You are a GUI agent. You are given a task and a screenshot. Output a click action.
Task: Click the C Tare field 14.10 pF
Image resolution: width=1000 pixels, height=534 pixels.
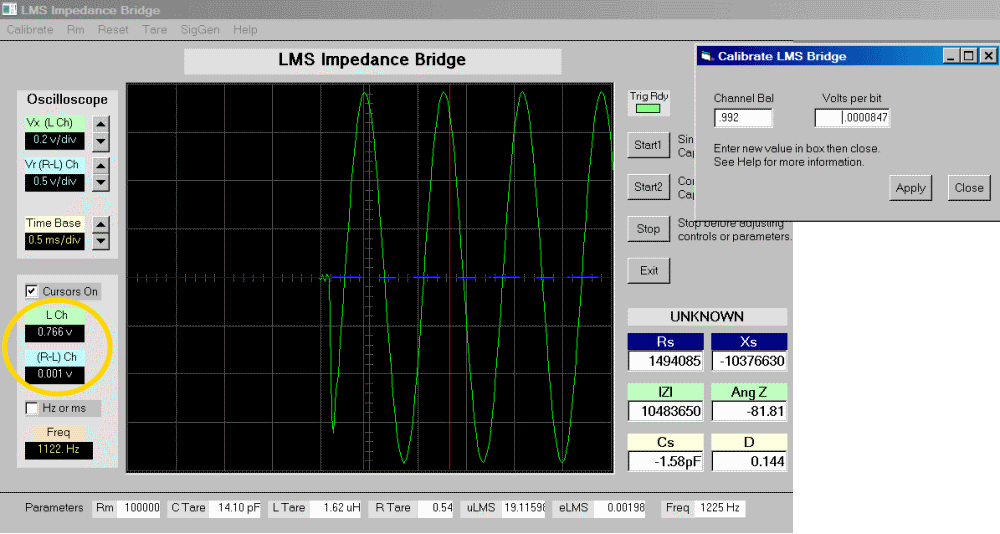[235, 508]
